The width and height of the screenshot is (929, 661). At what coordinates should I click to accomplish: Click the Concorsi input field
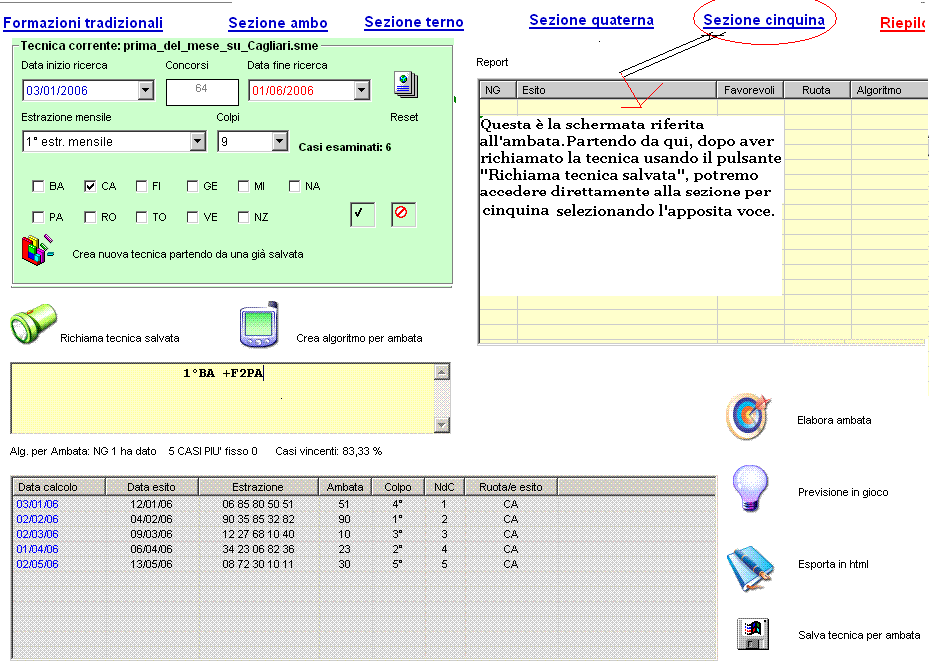tap(202, 92)
